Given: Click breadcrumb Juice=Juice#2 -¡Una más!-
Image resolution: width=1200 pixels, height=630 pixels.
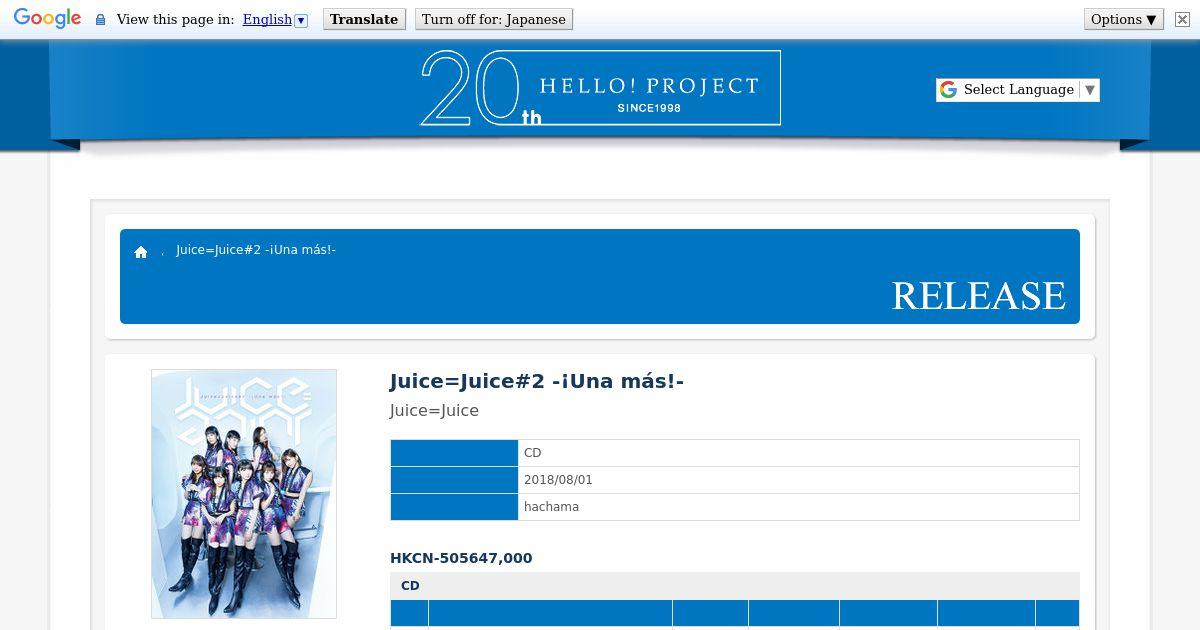Looking at the screenshot, I should (256, 249).
